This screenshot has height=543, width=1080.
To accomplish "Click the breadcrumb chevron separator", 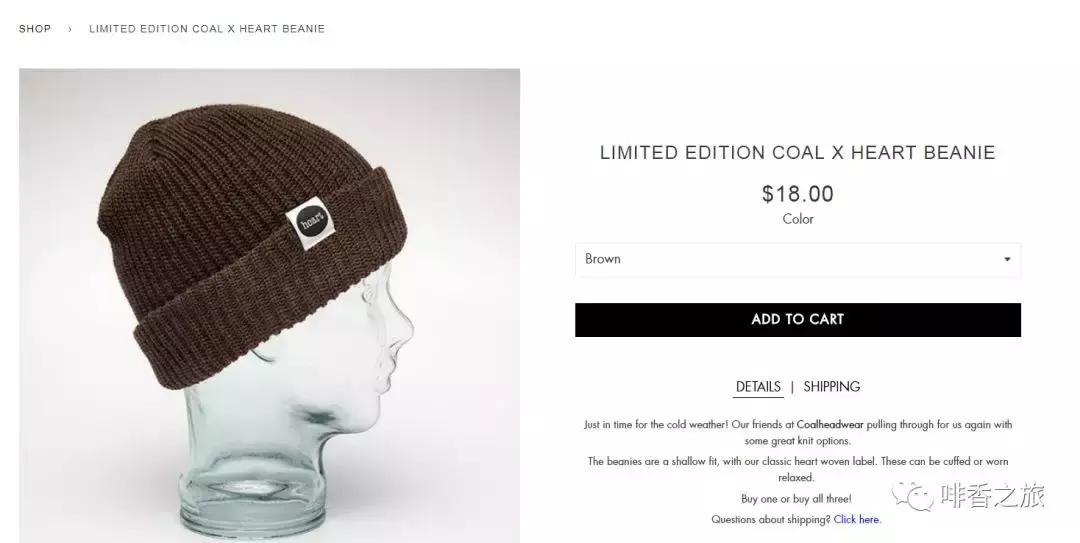I will (x=70, y=29).
